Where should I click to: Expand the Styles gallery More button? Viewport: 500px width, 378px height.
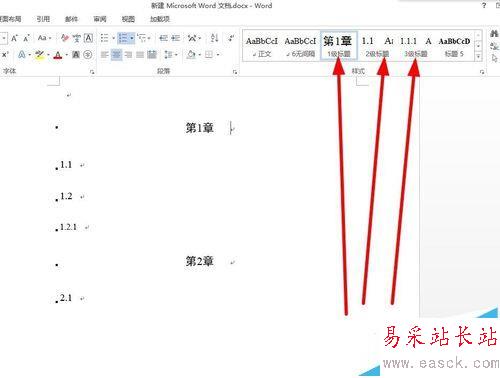pyautogui.click(x=478, y=57)
